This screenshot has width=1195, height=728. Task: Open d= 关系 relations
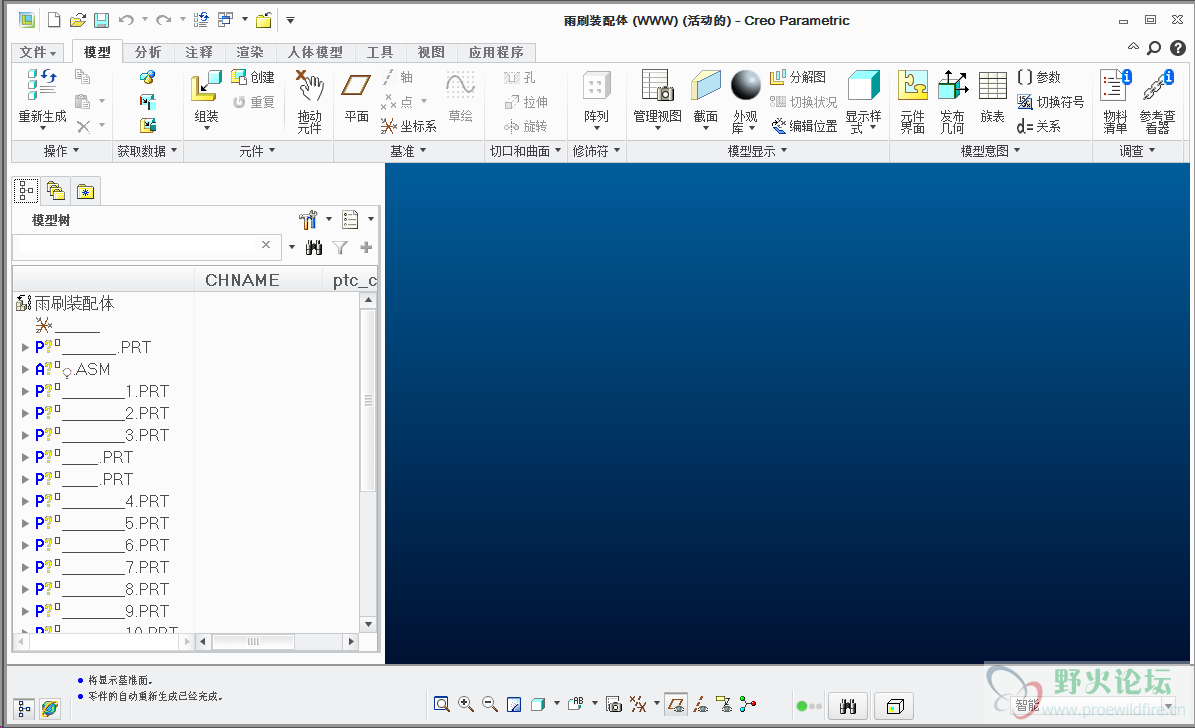tap(1039, 127)
